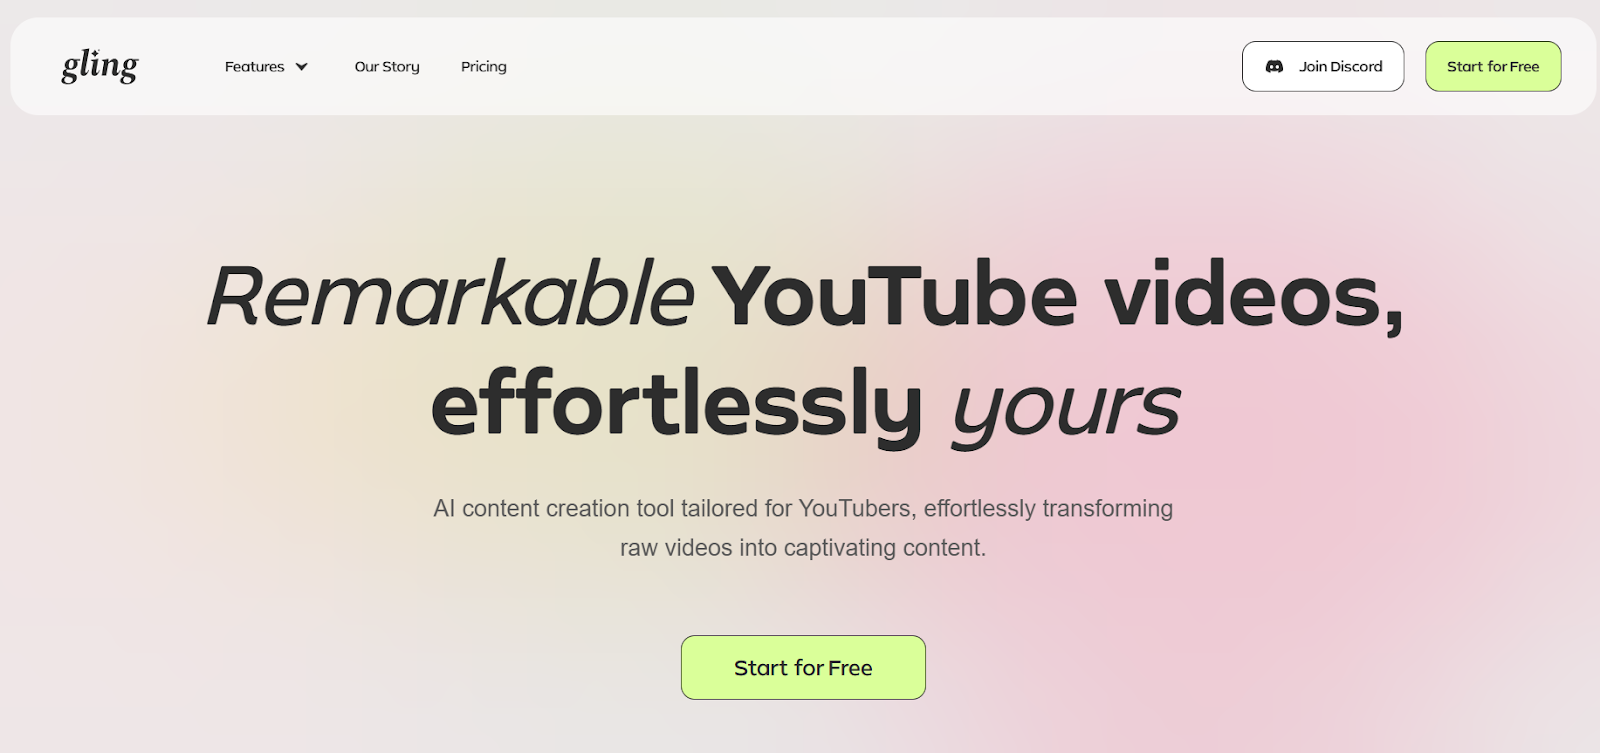
Task: Click the gling logo
Action: [100, 66]
